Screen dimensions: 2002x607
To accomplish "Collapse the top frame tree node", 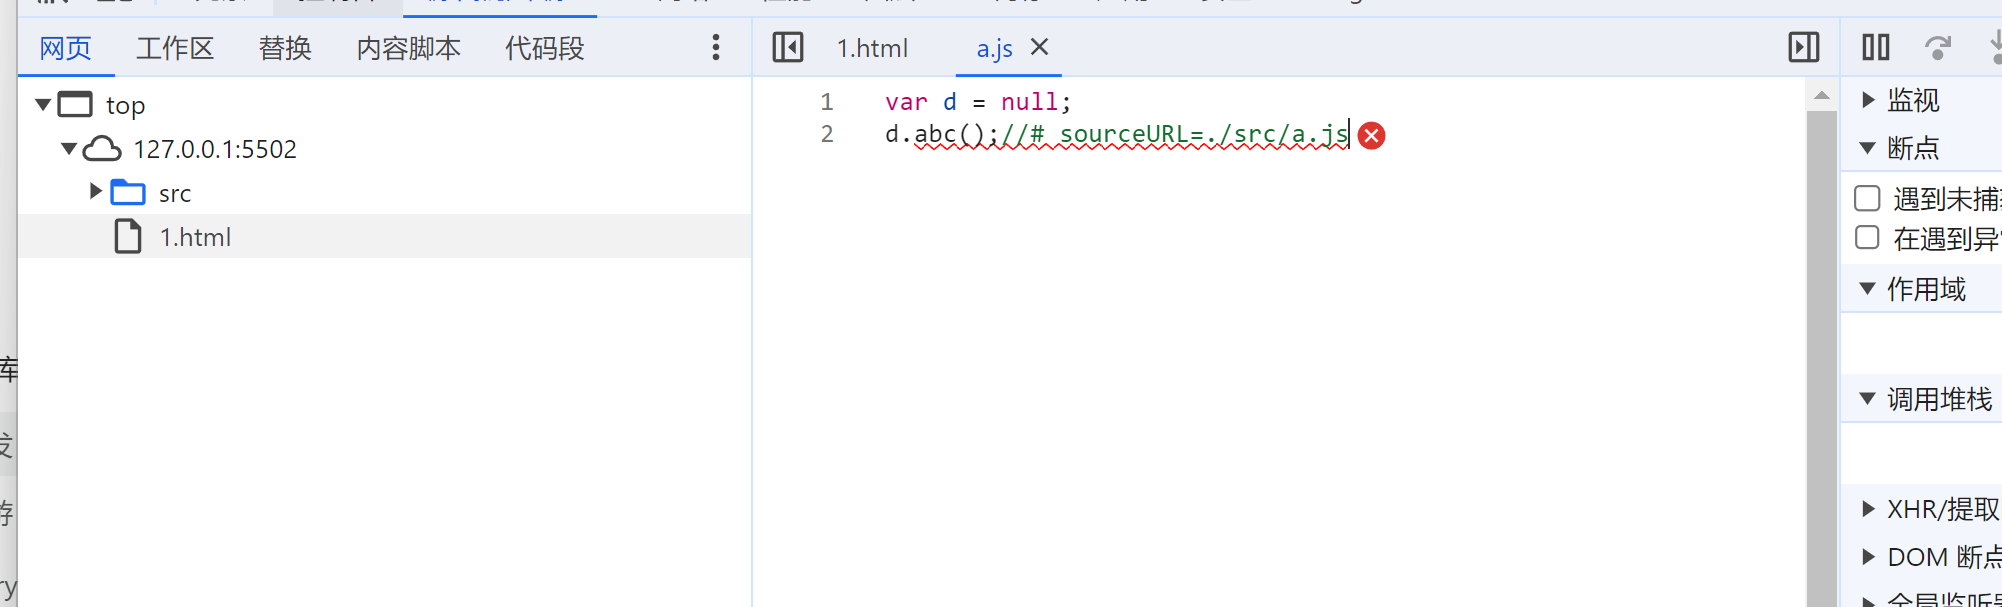I will (43, 104).
